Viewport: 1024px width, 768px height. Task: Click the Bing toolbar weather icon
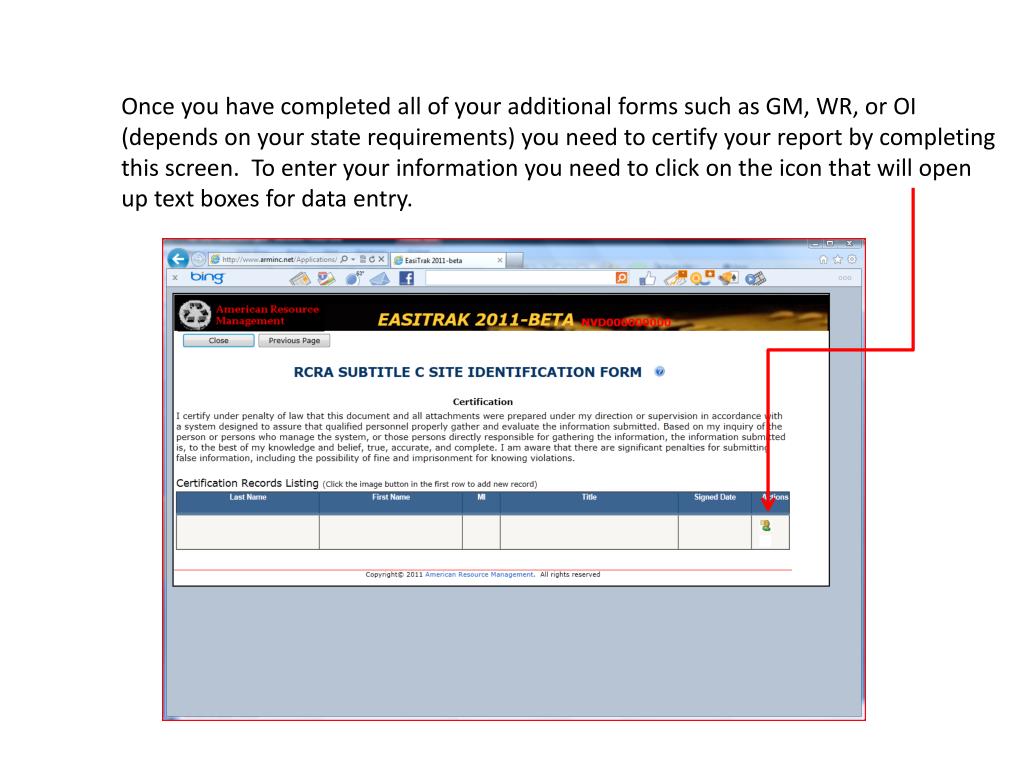[354, 278]
